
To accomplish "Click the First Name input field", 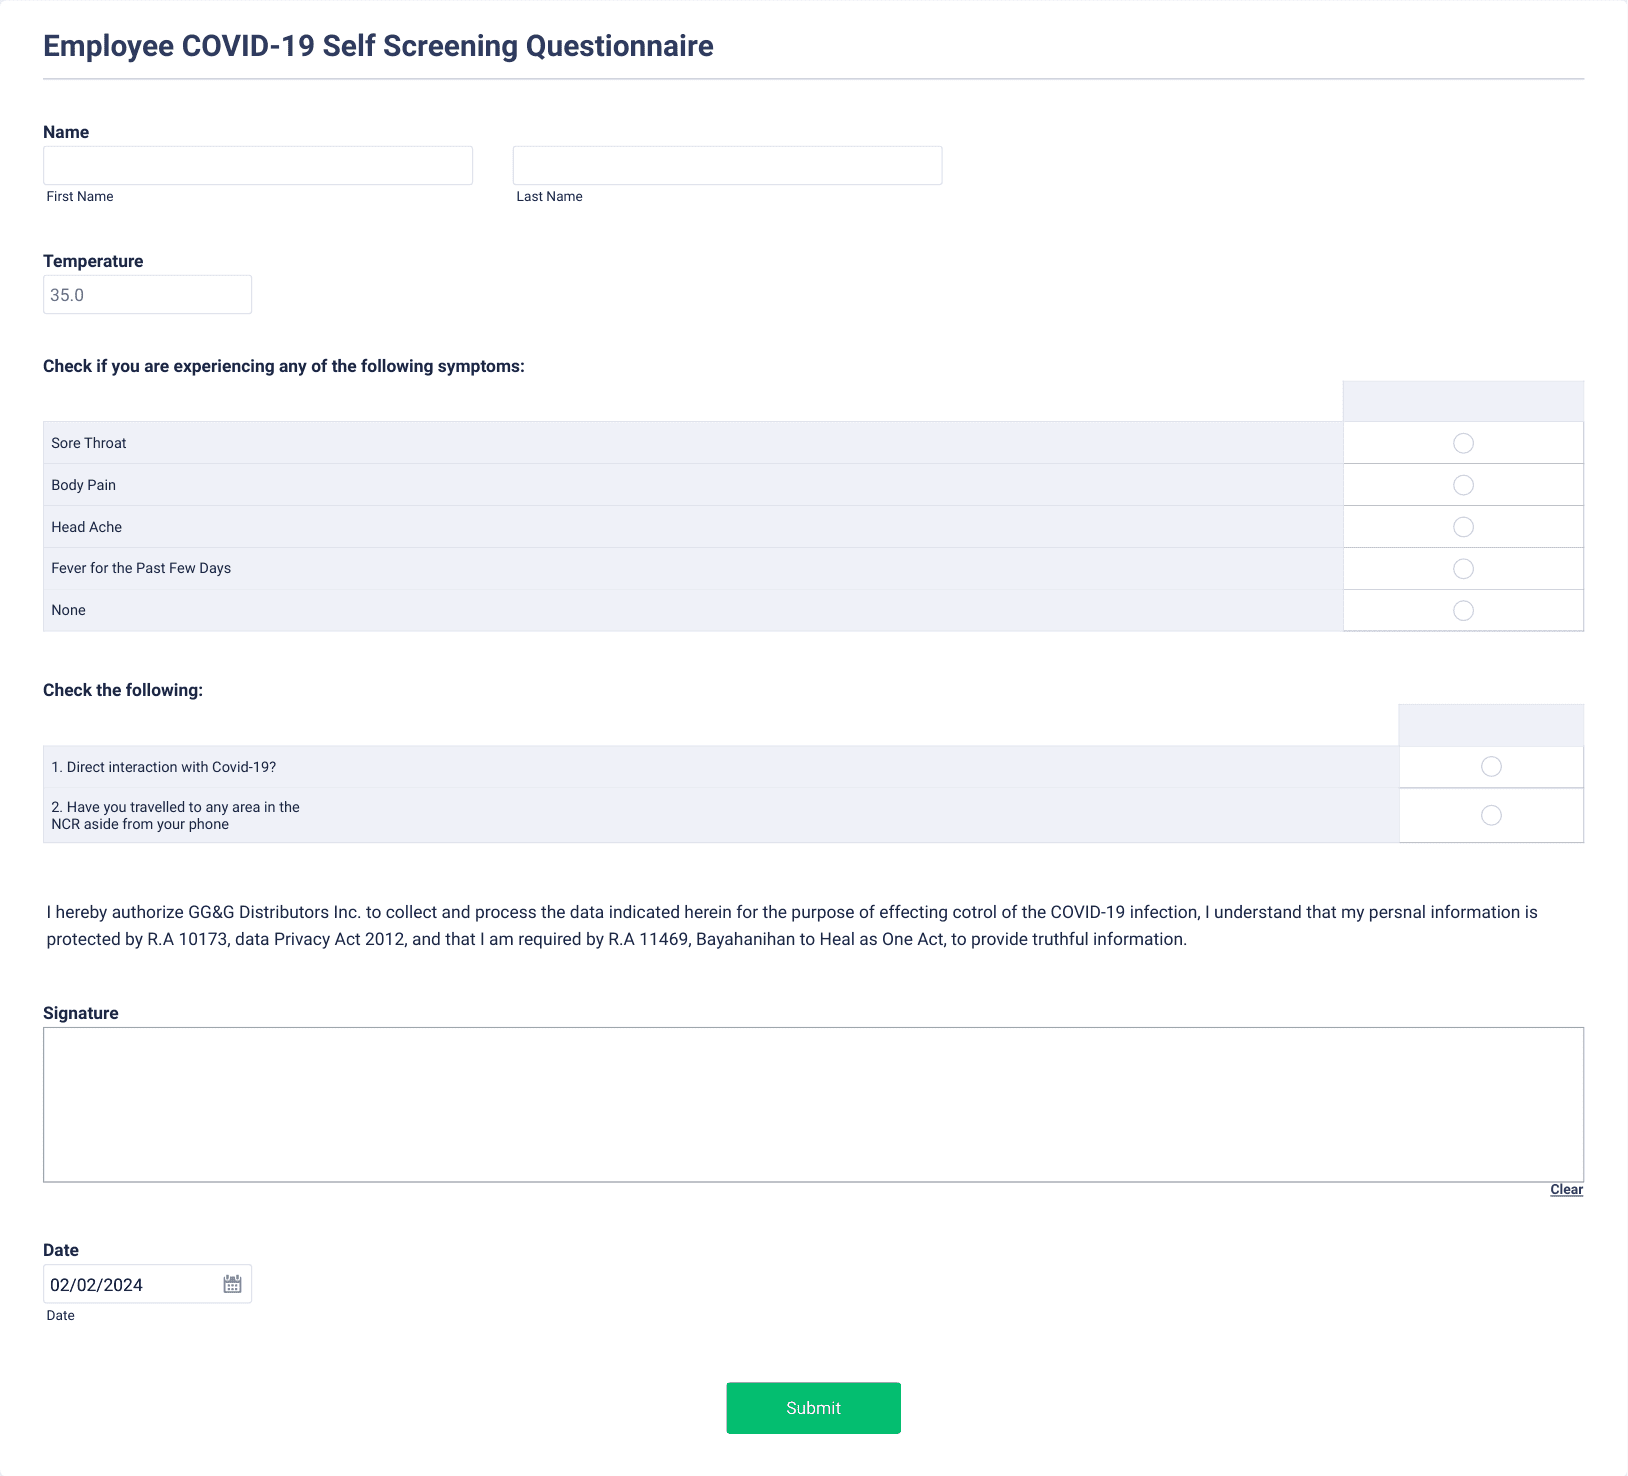I will click(258, 166).
